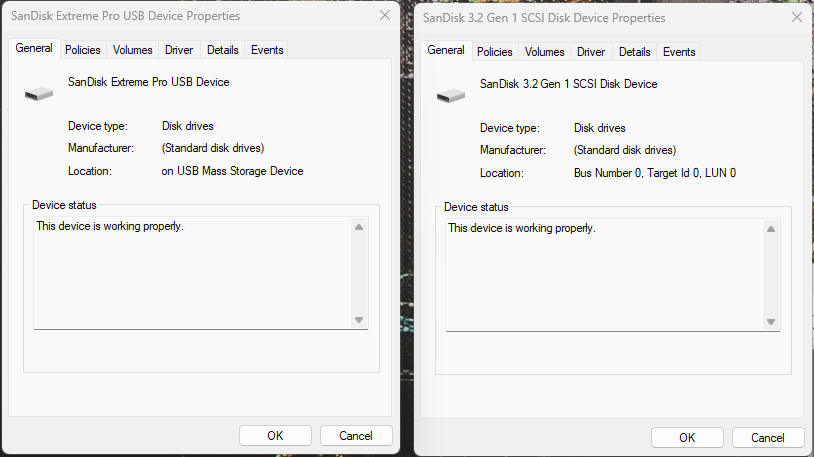Click status text in Extreme Pro device status box
The image size is (814, 457).
110,226
